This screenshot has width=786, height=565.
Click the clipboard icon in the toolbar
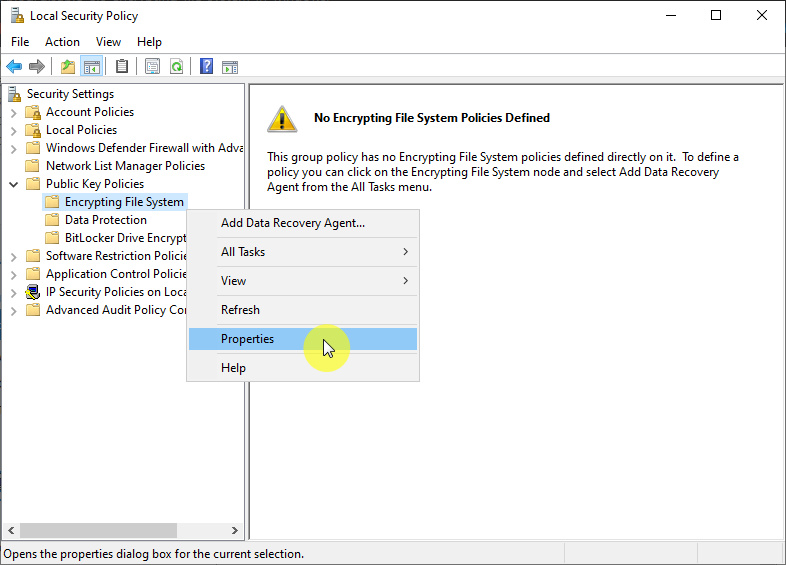122,67
